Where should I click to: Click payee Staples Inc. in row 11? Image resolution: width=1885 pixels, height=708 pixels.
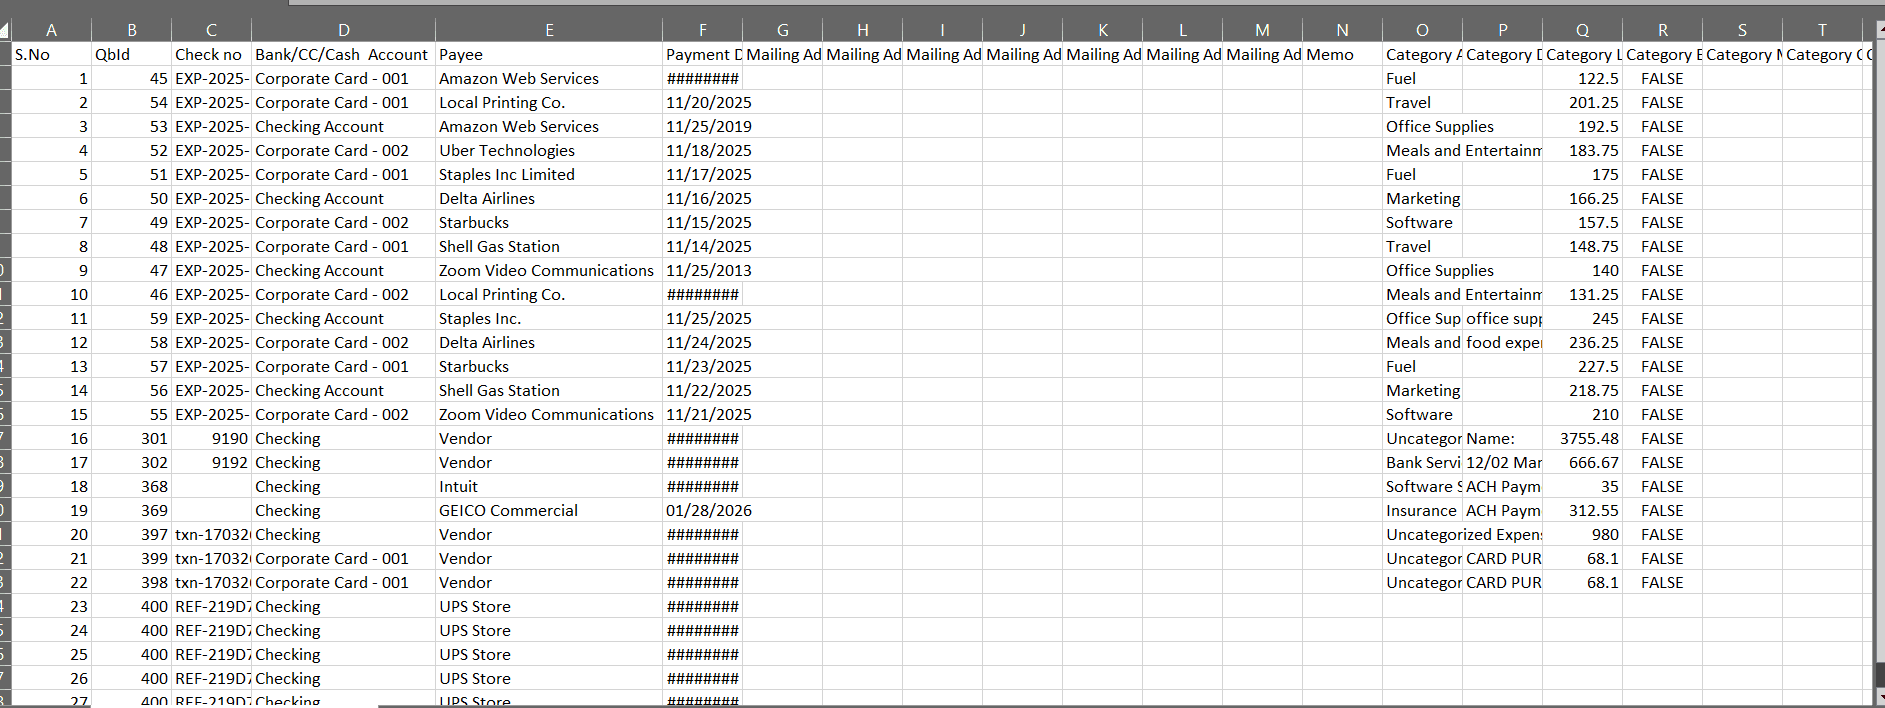pyautogui.click(x=549, y=318)
